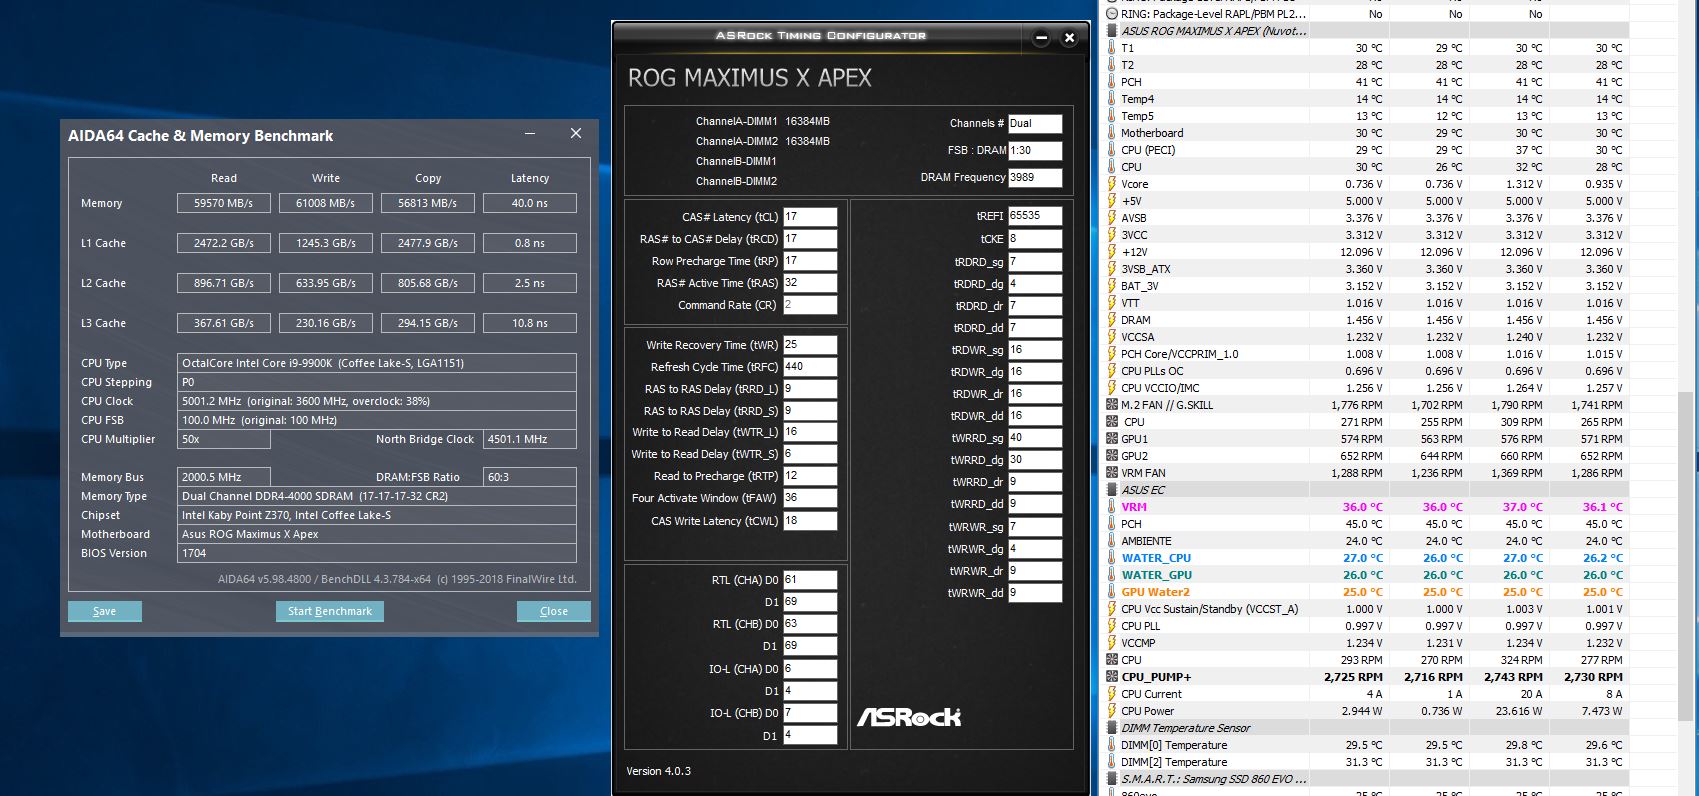The image size is (1699, 796).
Task: Click the AMBIENTE thermometer icon
Action: pyautogui.click(x=1112, y=541)
